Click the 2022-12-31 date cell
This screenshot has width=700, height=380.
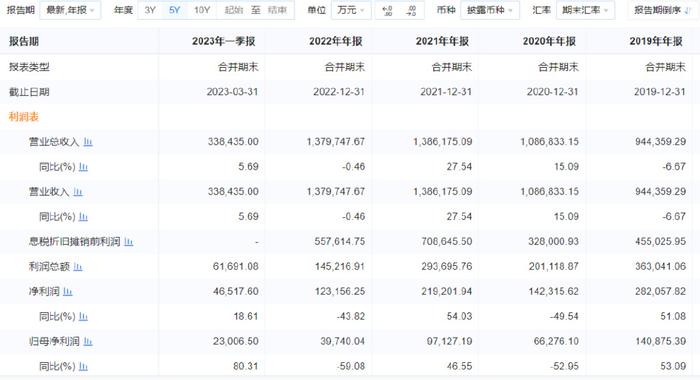click(x=339, y=92)
